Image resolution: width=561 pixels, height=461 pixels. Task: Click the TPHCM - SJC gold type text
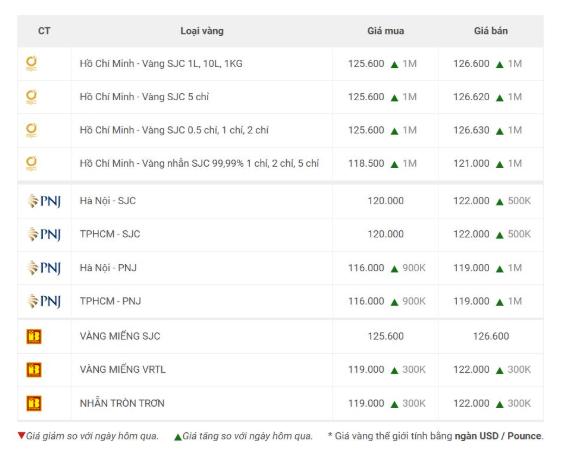coord(110,234)
